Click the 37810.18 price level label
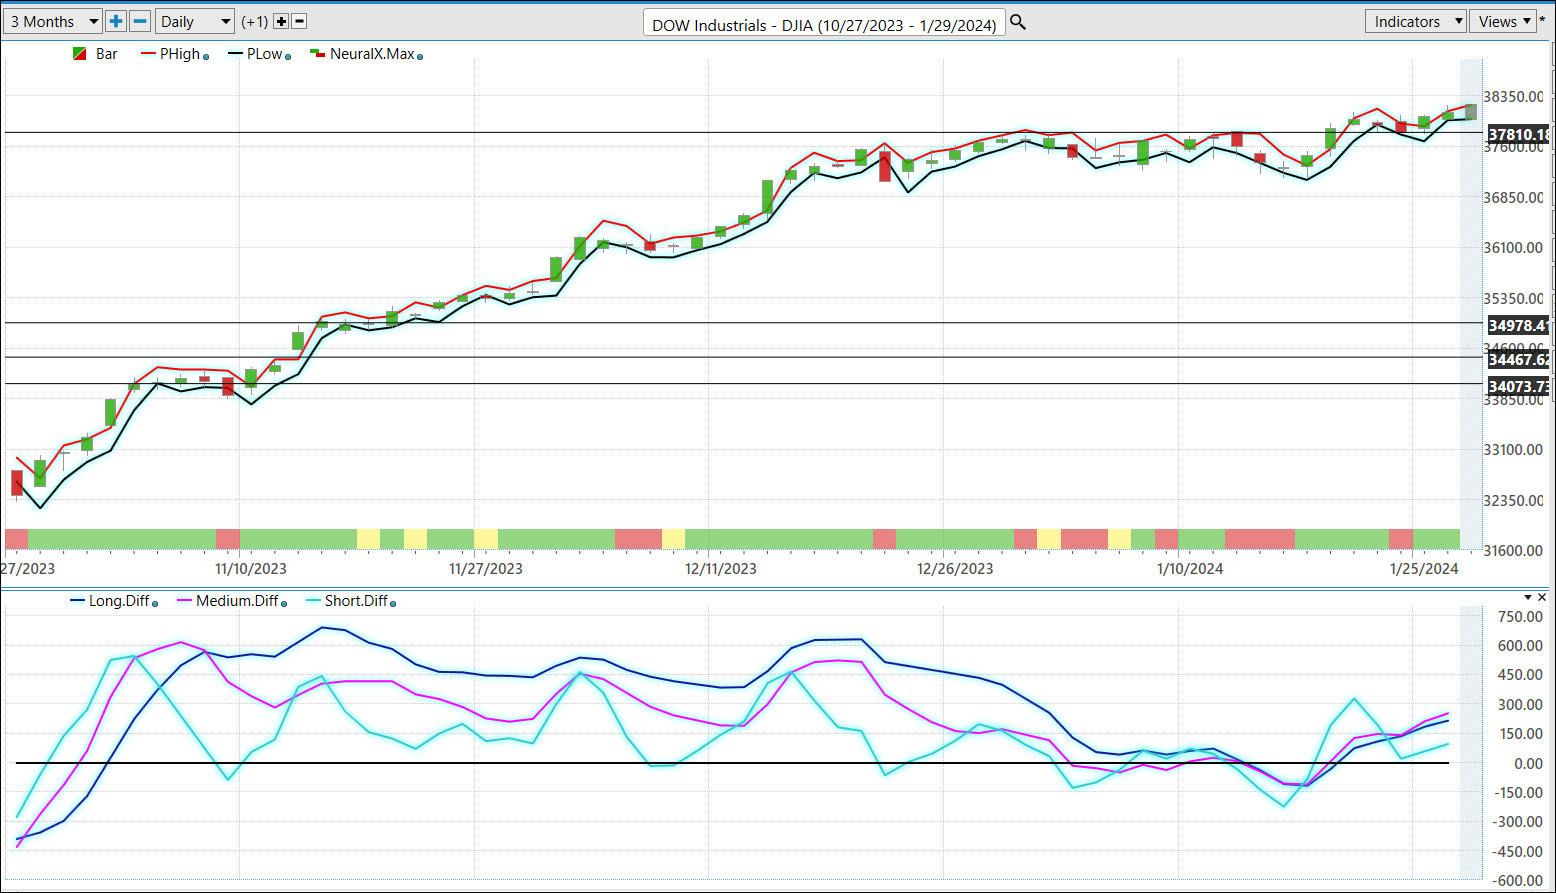The image size is (1556, 893). (x=1518, y=134)
